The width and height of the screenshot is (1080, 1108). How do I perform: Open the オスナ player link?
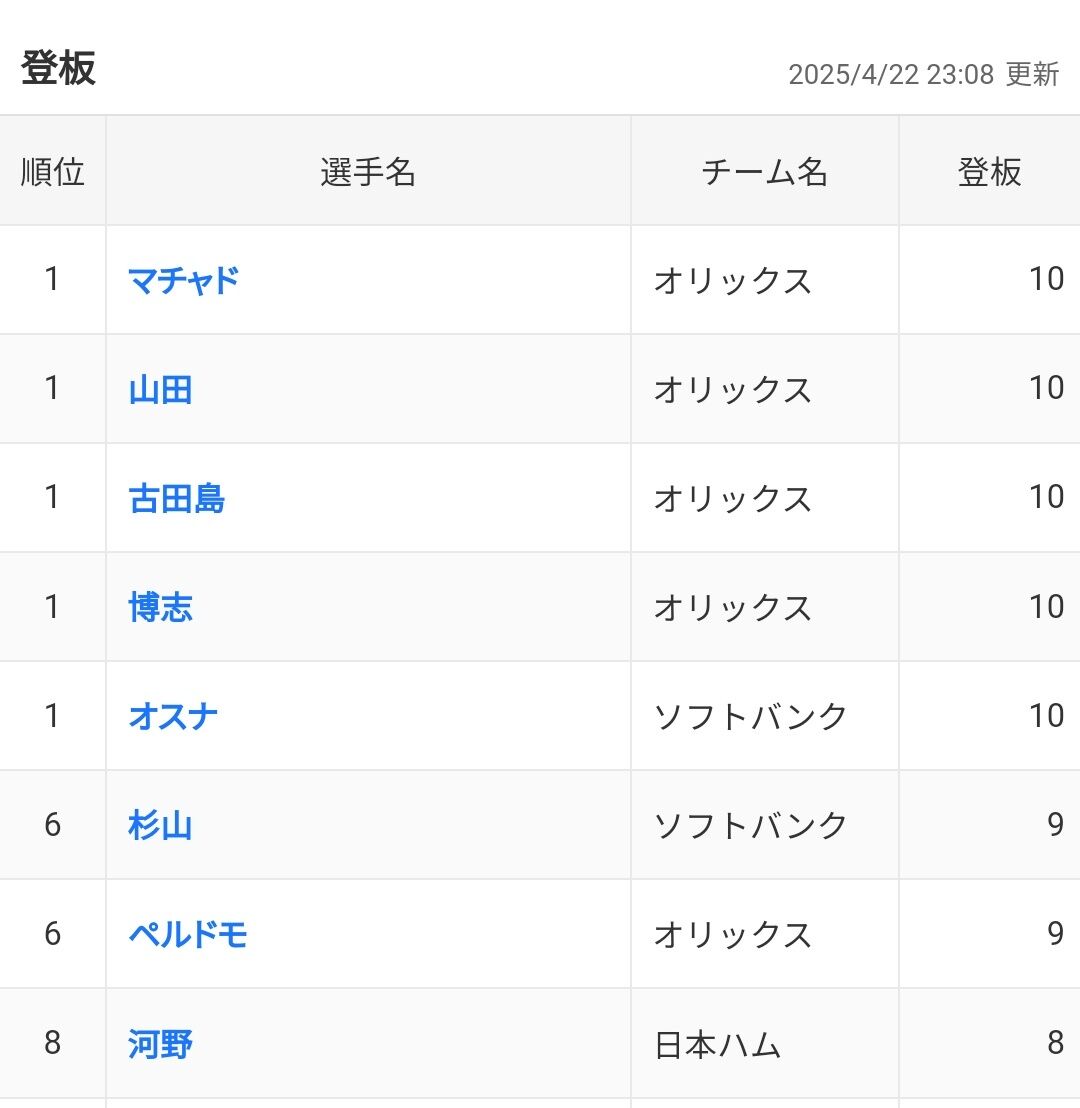(173, 716)
